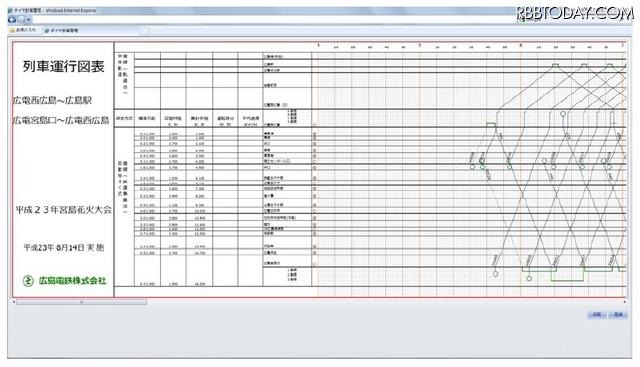Screen dimensions: 640x367
Task: Open the recent pages dropdown arrow
Action: (x=29, y=20)
